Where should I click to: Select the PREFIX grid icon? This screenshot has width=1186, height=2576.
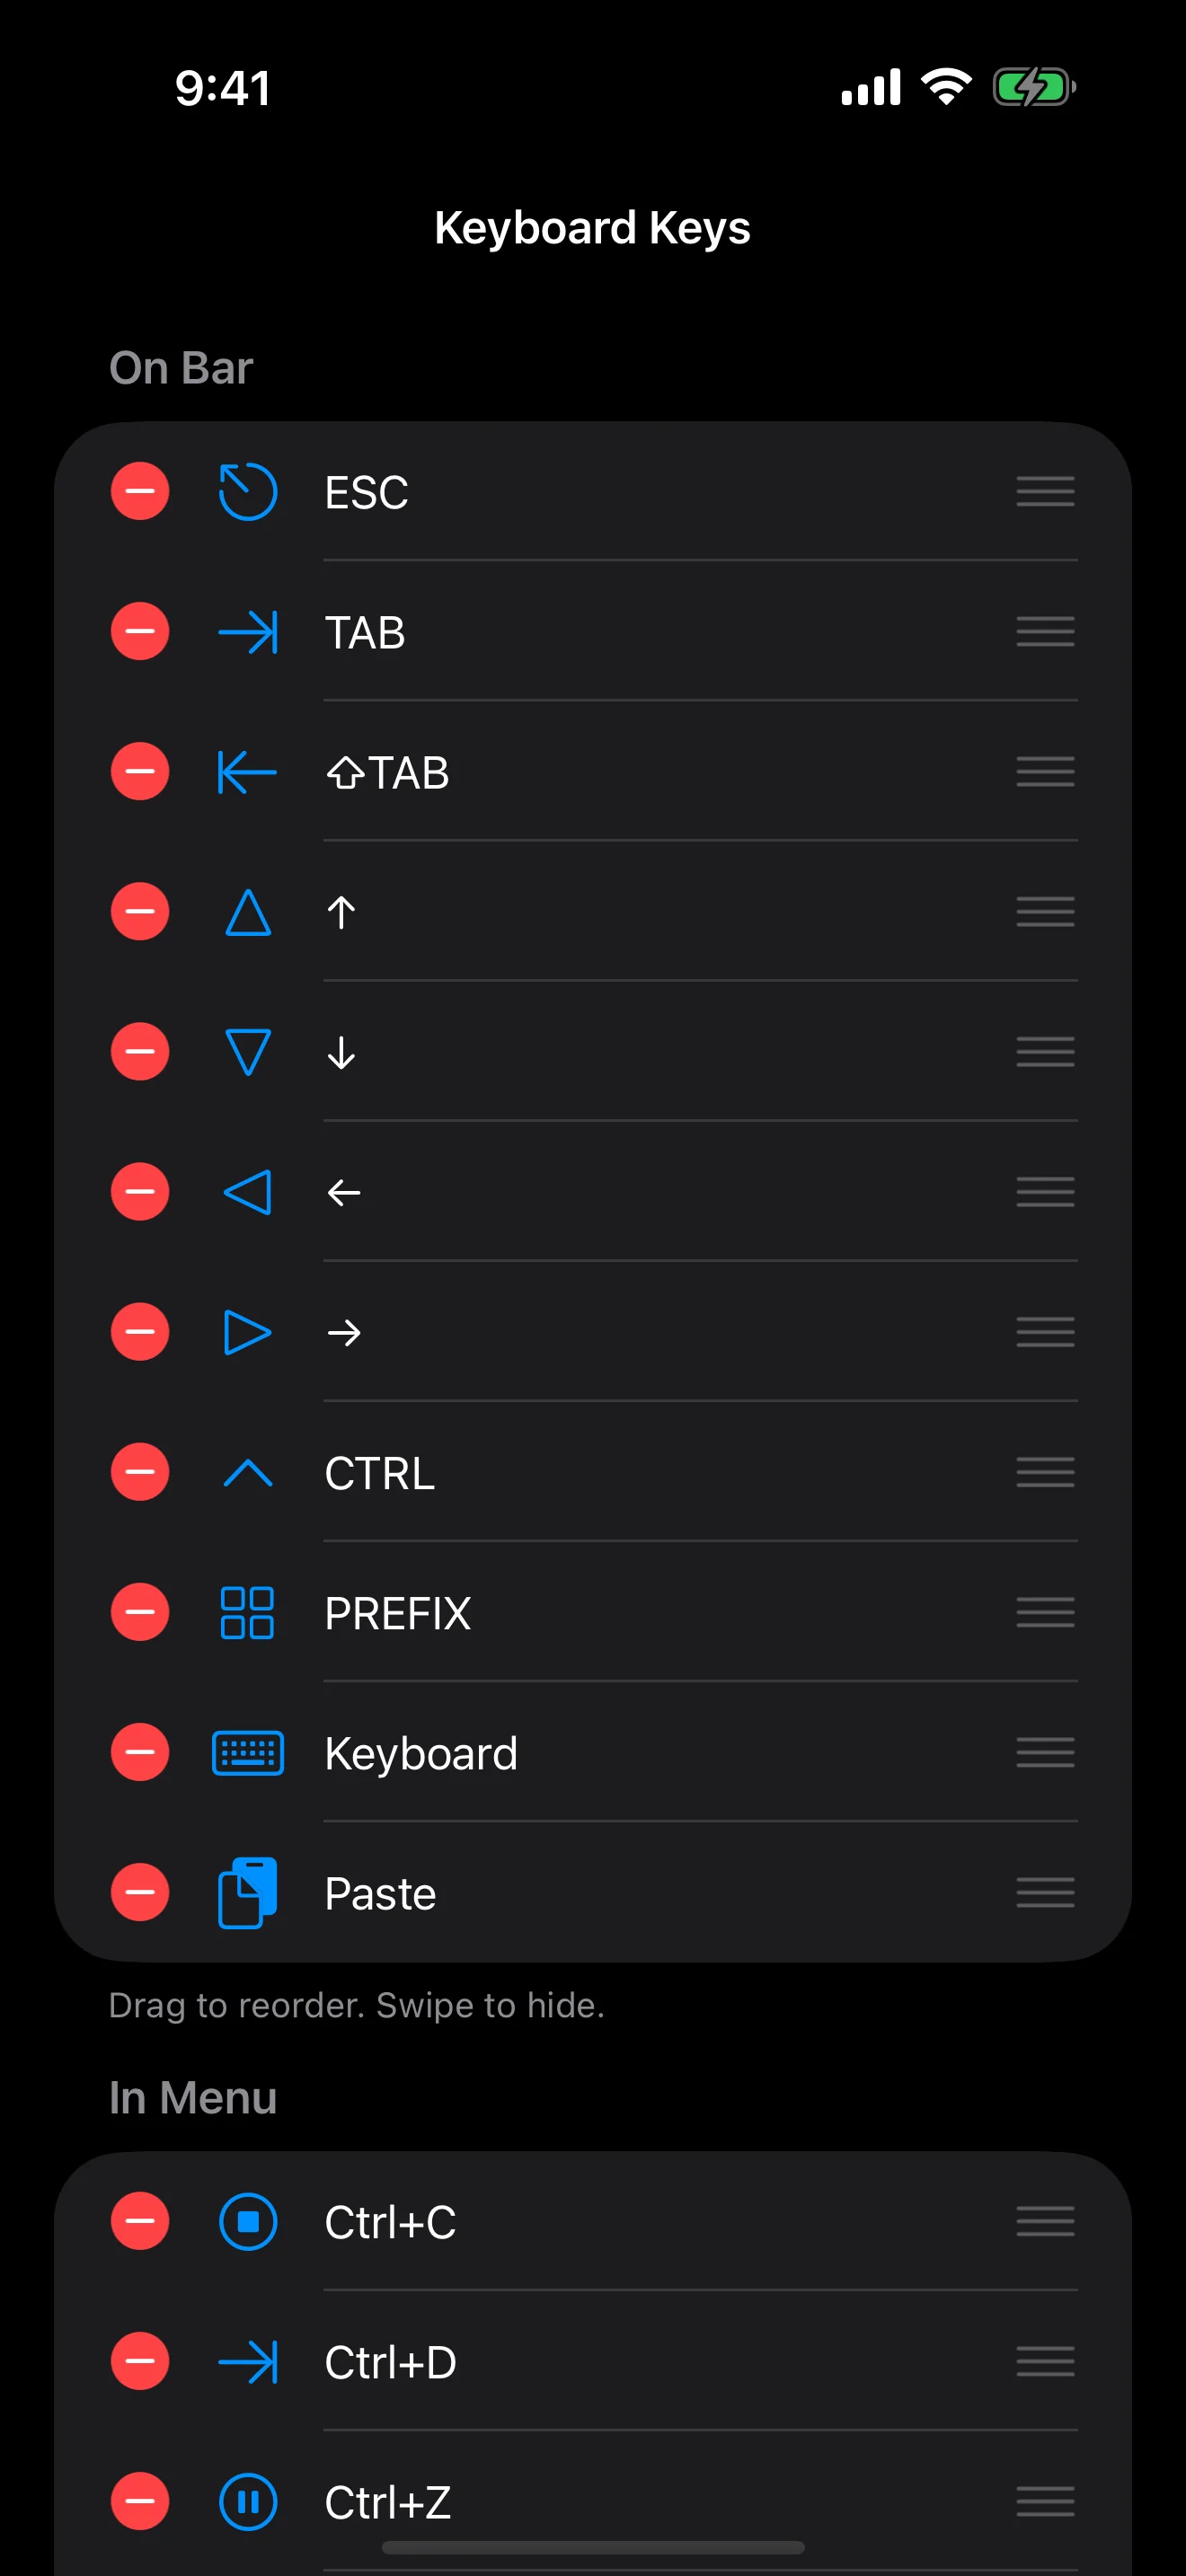247,1612
